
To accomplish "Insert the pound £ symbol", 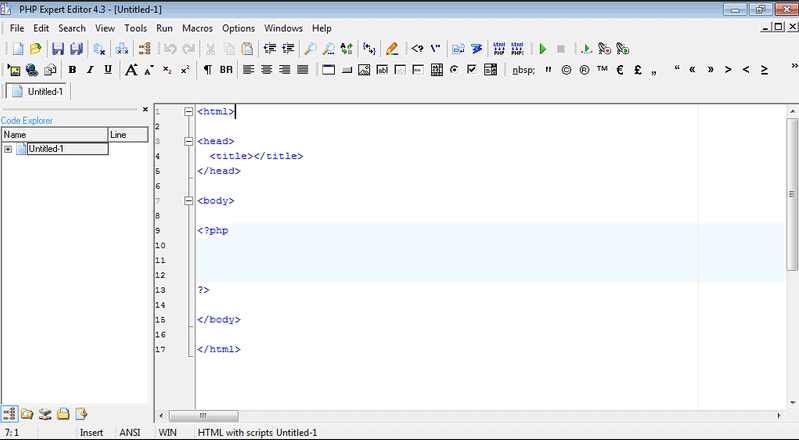I will 637,70.
